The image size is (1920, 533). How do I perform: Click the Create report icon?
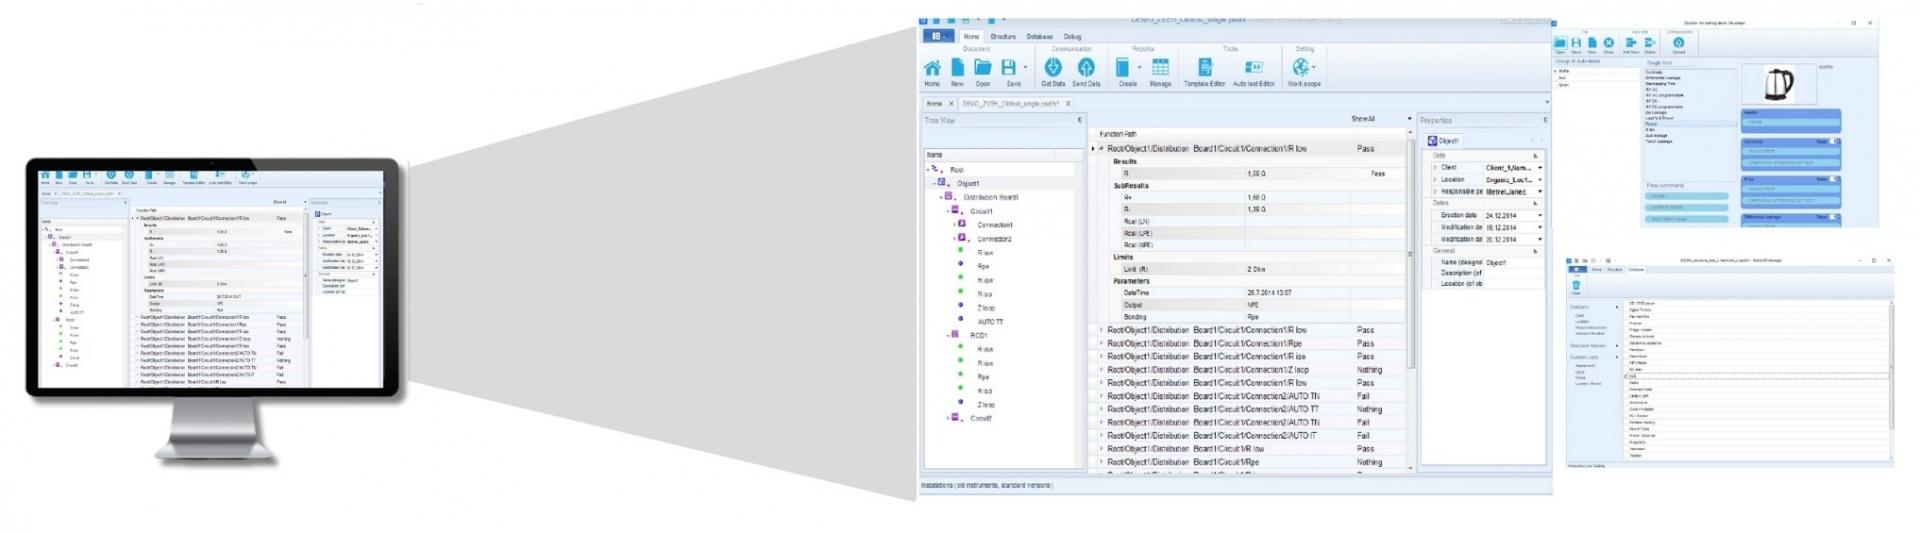coord(1123,67)
